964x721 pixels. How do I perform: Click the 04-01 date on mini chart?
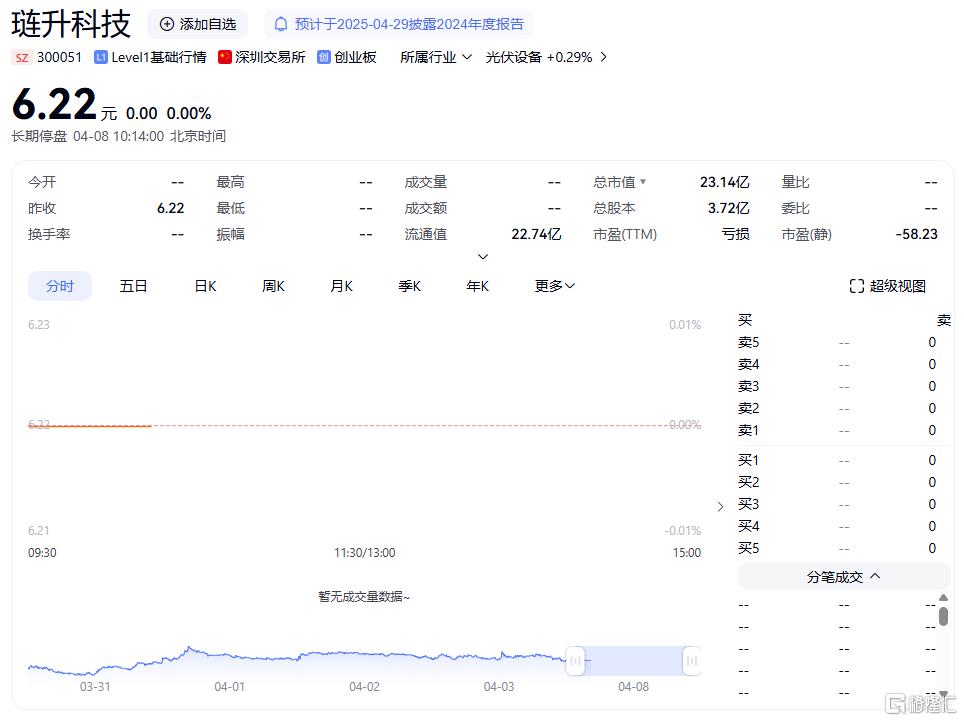coord(229,687)
